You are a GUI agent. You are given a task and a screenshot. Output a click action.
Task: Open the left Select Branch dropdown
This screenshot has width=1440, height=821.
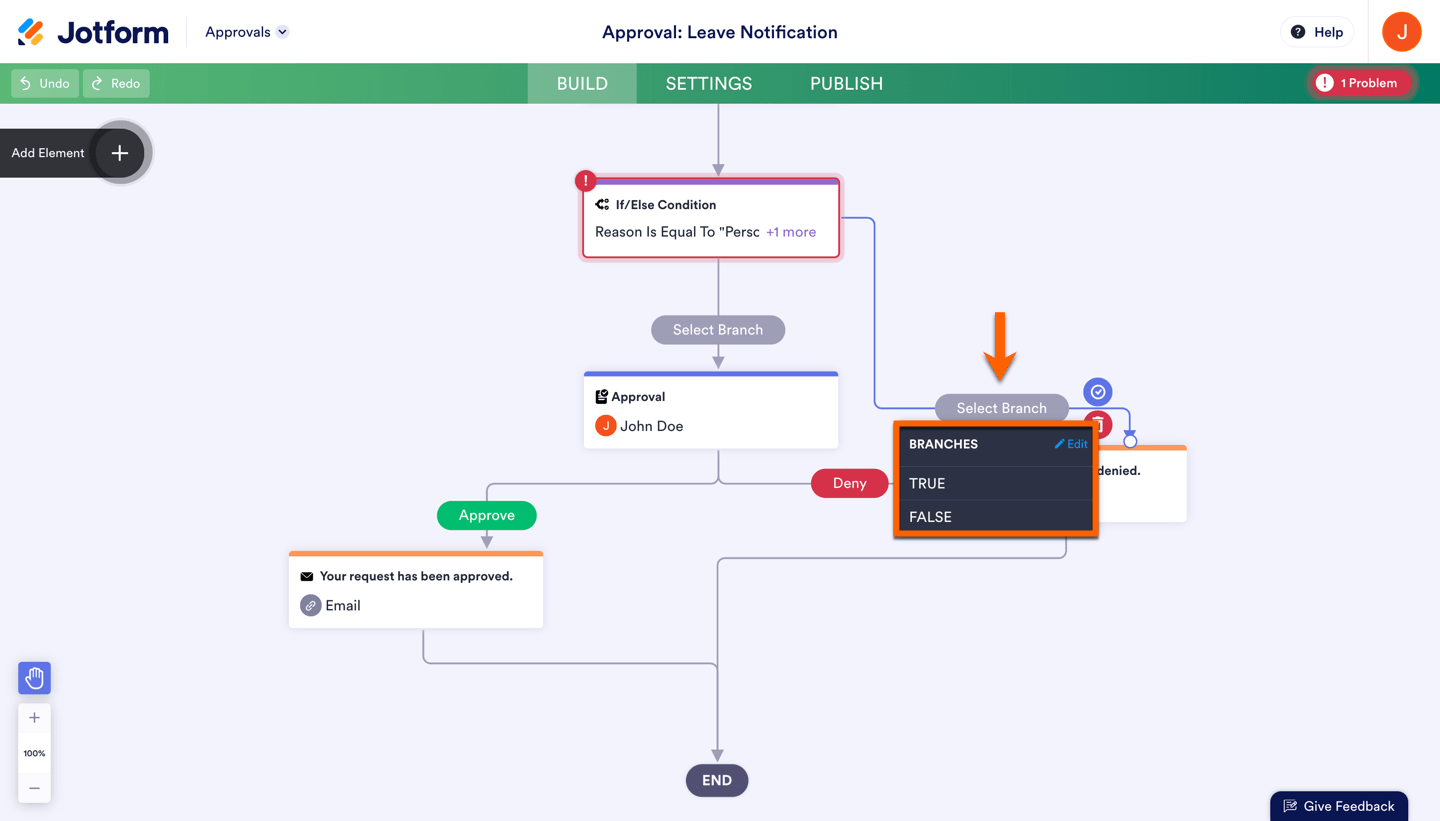click(x=718, y=330)
